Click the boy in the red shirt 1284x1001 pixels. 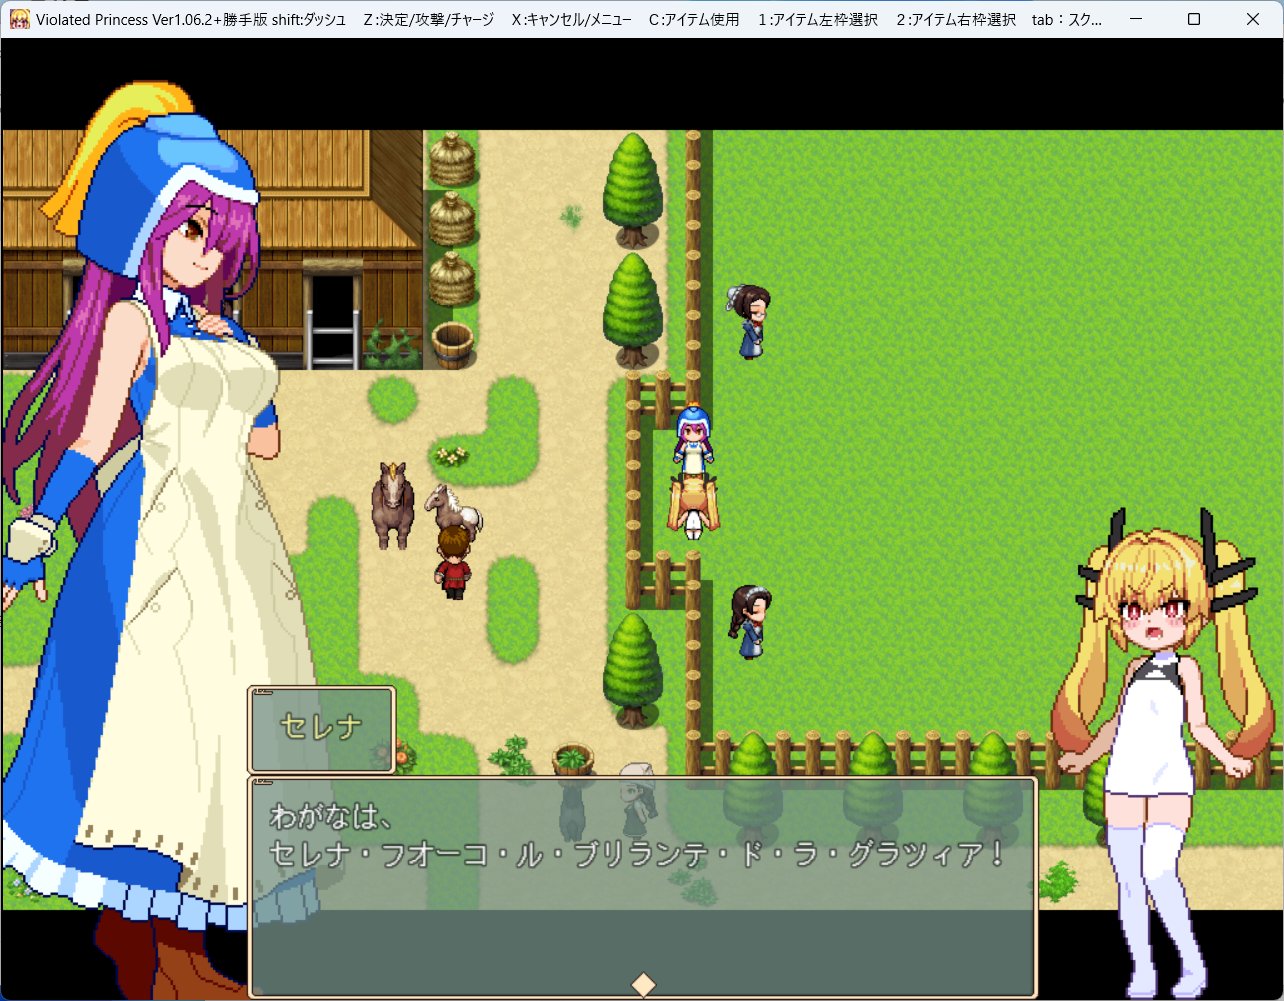coord(453,562)
